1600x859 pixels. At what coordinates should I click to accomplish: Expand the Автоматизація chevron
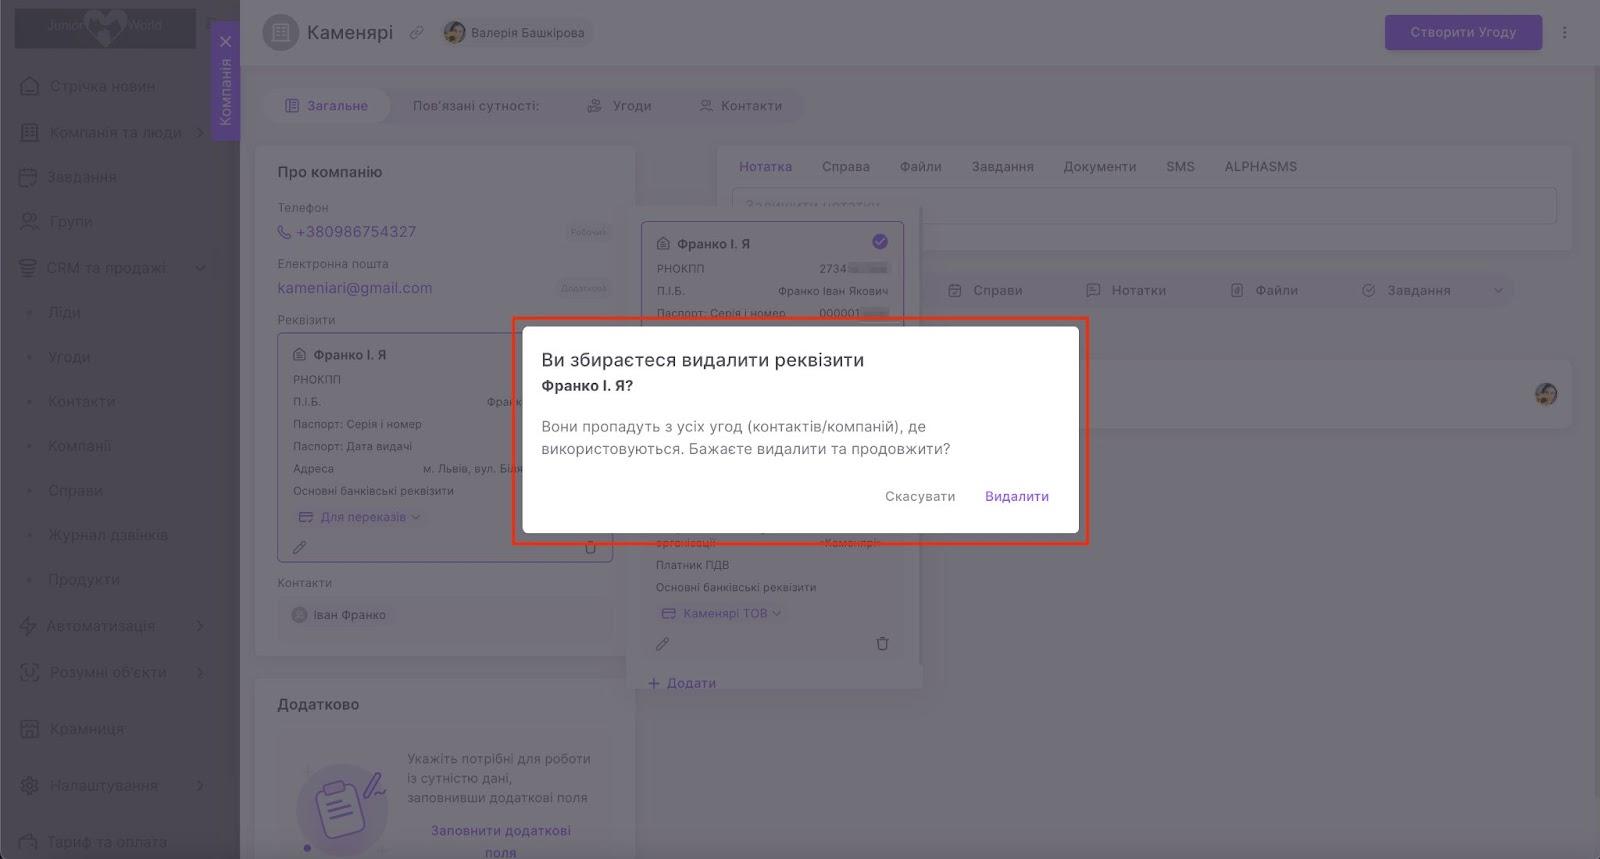pyautogui.click(x=200, y=626)
